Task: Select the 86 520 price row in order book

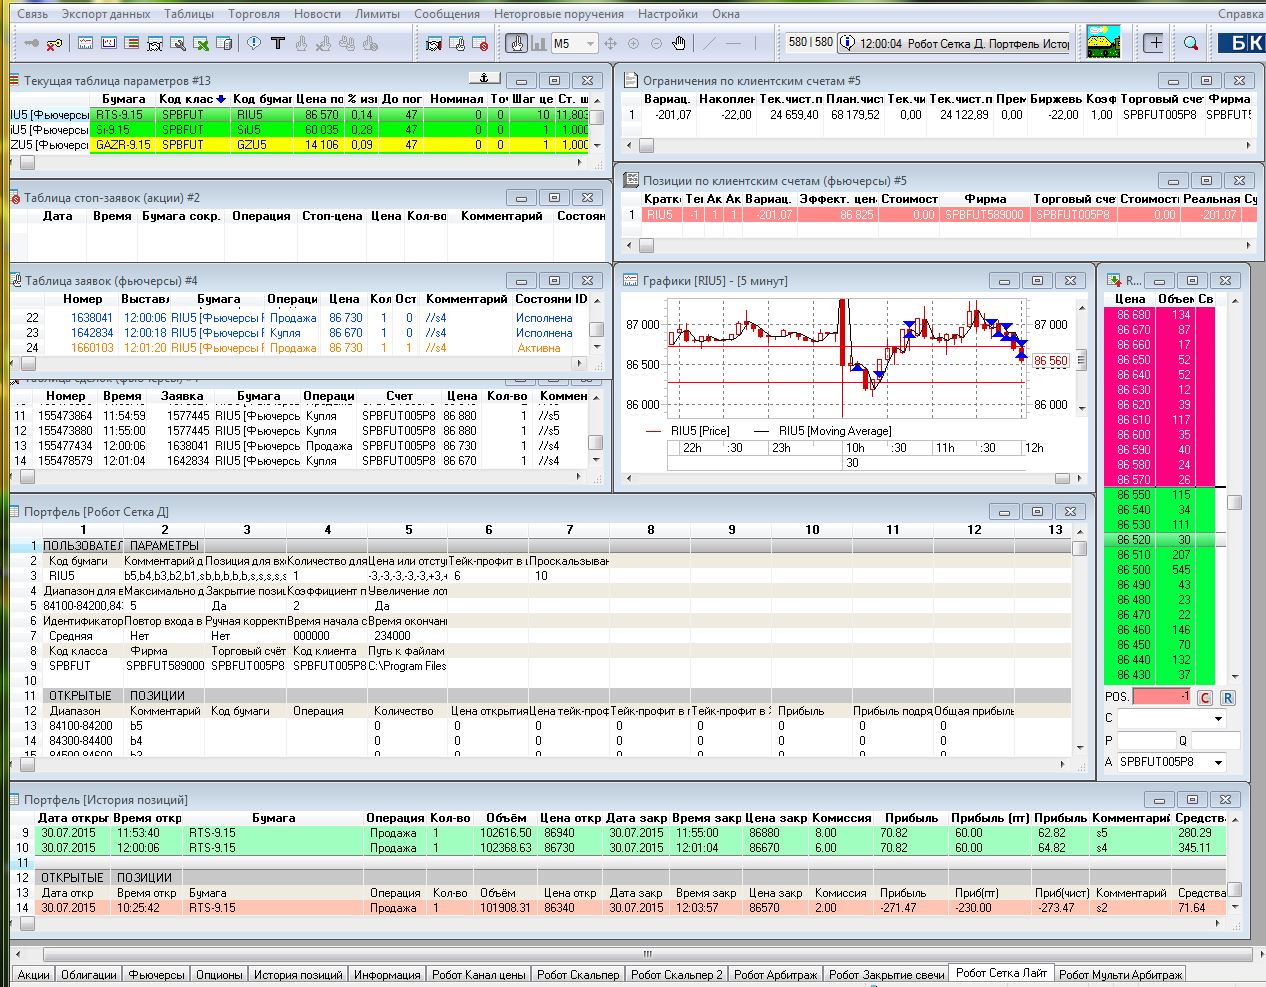Action: [x=1160, y=540]
